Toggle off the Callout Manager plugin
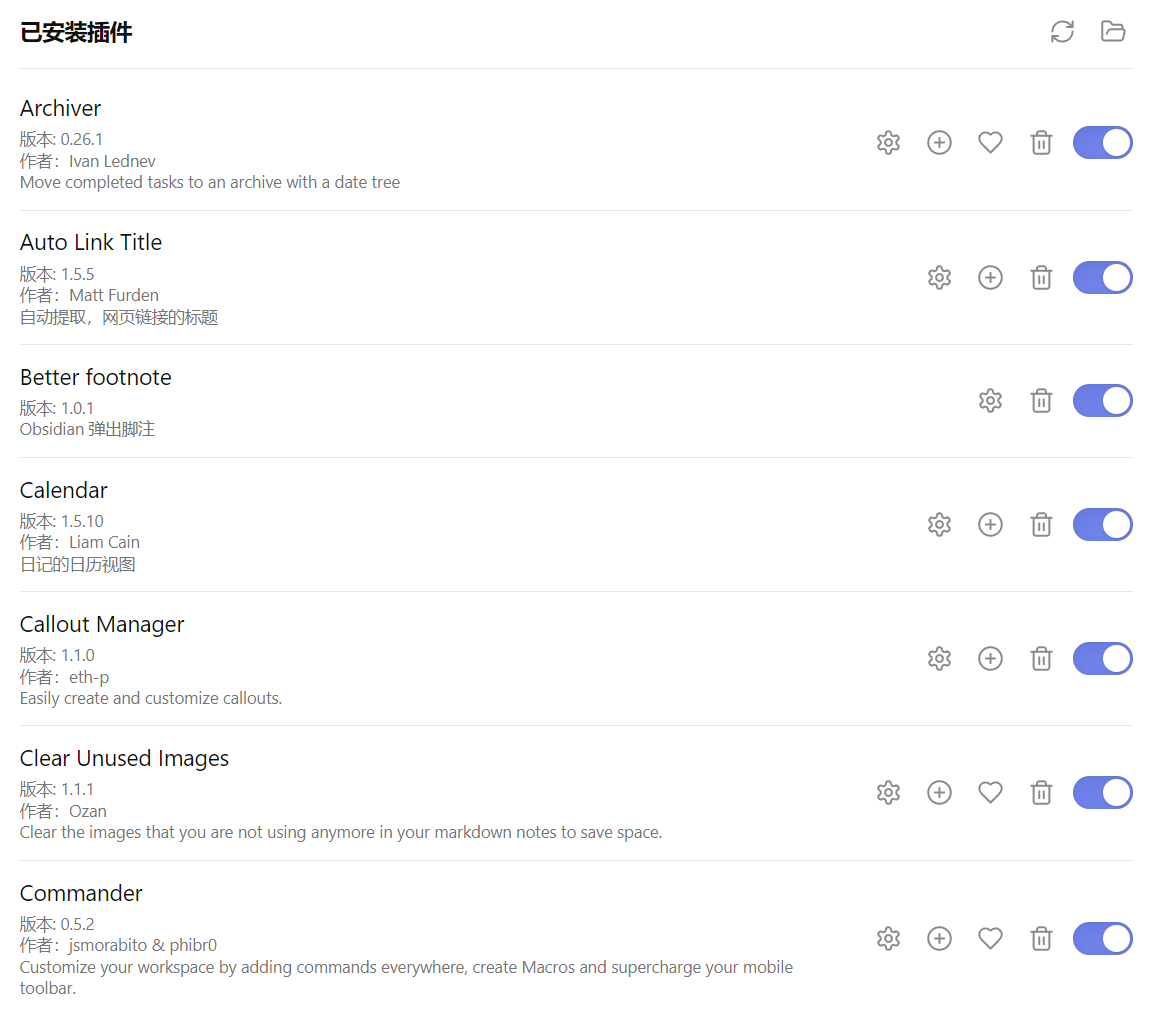Viewport: 1155px width, 1010px height. click(x=1103, y=659)
